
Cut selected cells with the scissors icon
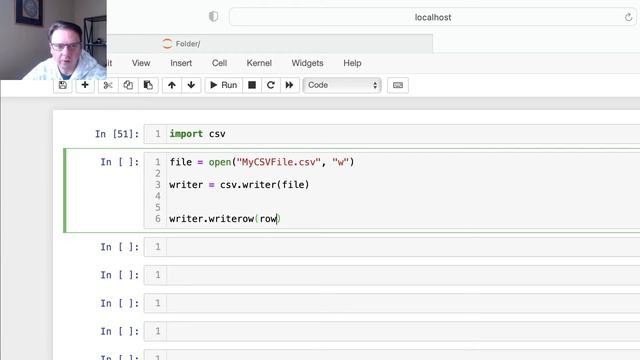pos(108,85)
